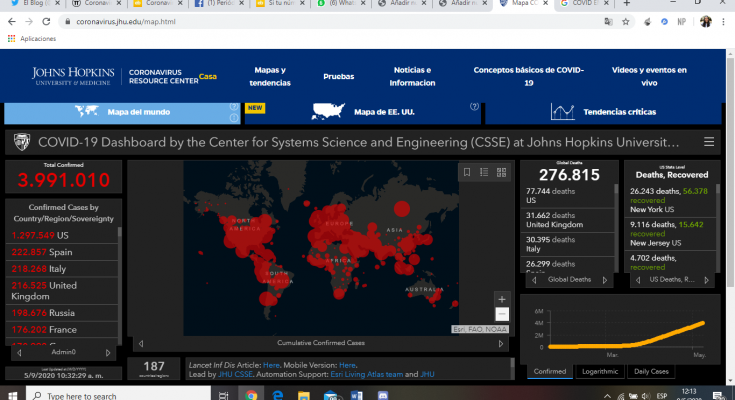Screen dimensions: 735x400
Task: Click the trend chart icon by Tendencias críticas
Action: (562, 112)
